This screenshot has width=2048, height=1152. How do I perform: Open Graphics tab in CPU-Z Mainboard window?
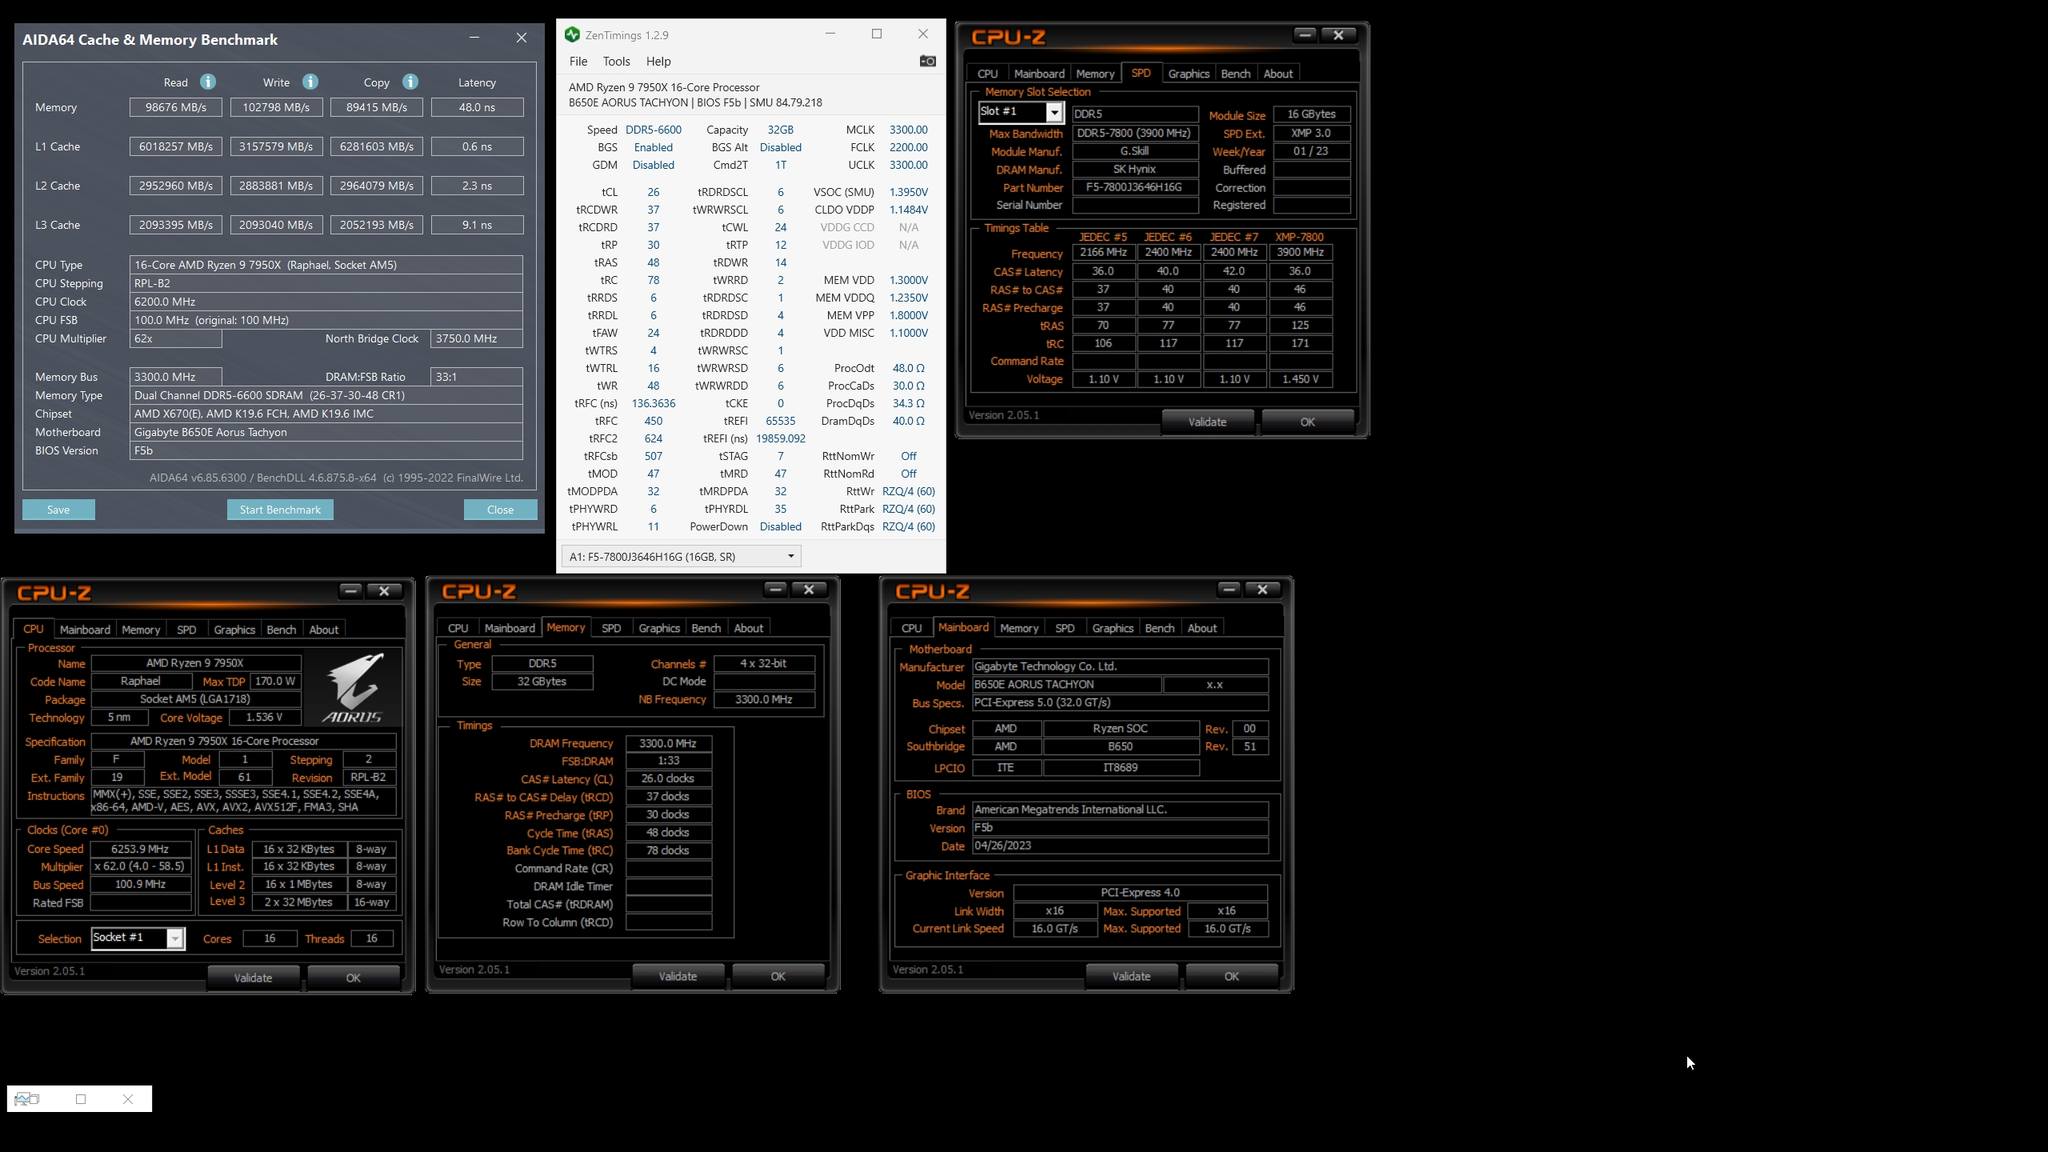coord(1112,628)
